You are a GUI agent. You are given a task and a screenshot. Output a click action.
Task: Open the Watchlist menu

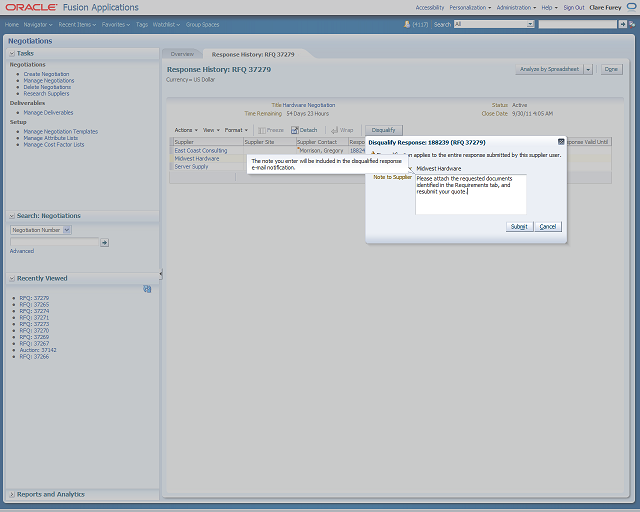(x=166, y=24)
